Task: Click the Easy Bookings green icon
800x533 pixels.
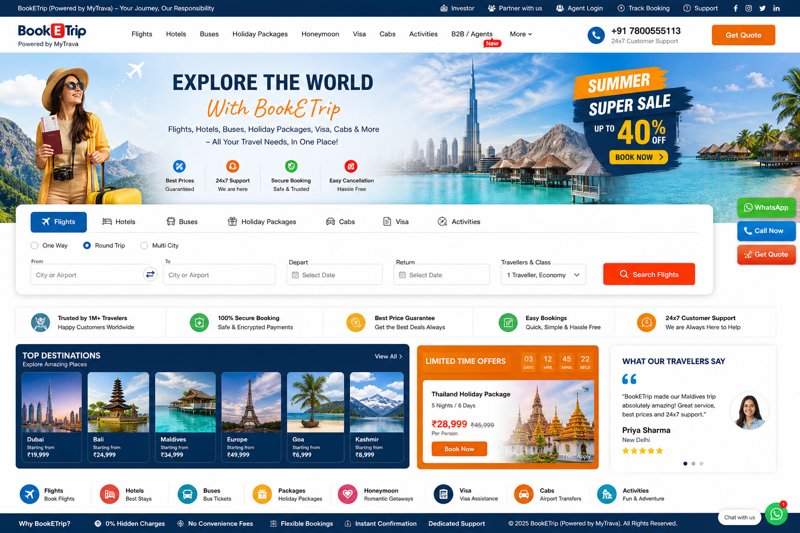Action: coord(508,323)
